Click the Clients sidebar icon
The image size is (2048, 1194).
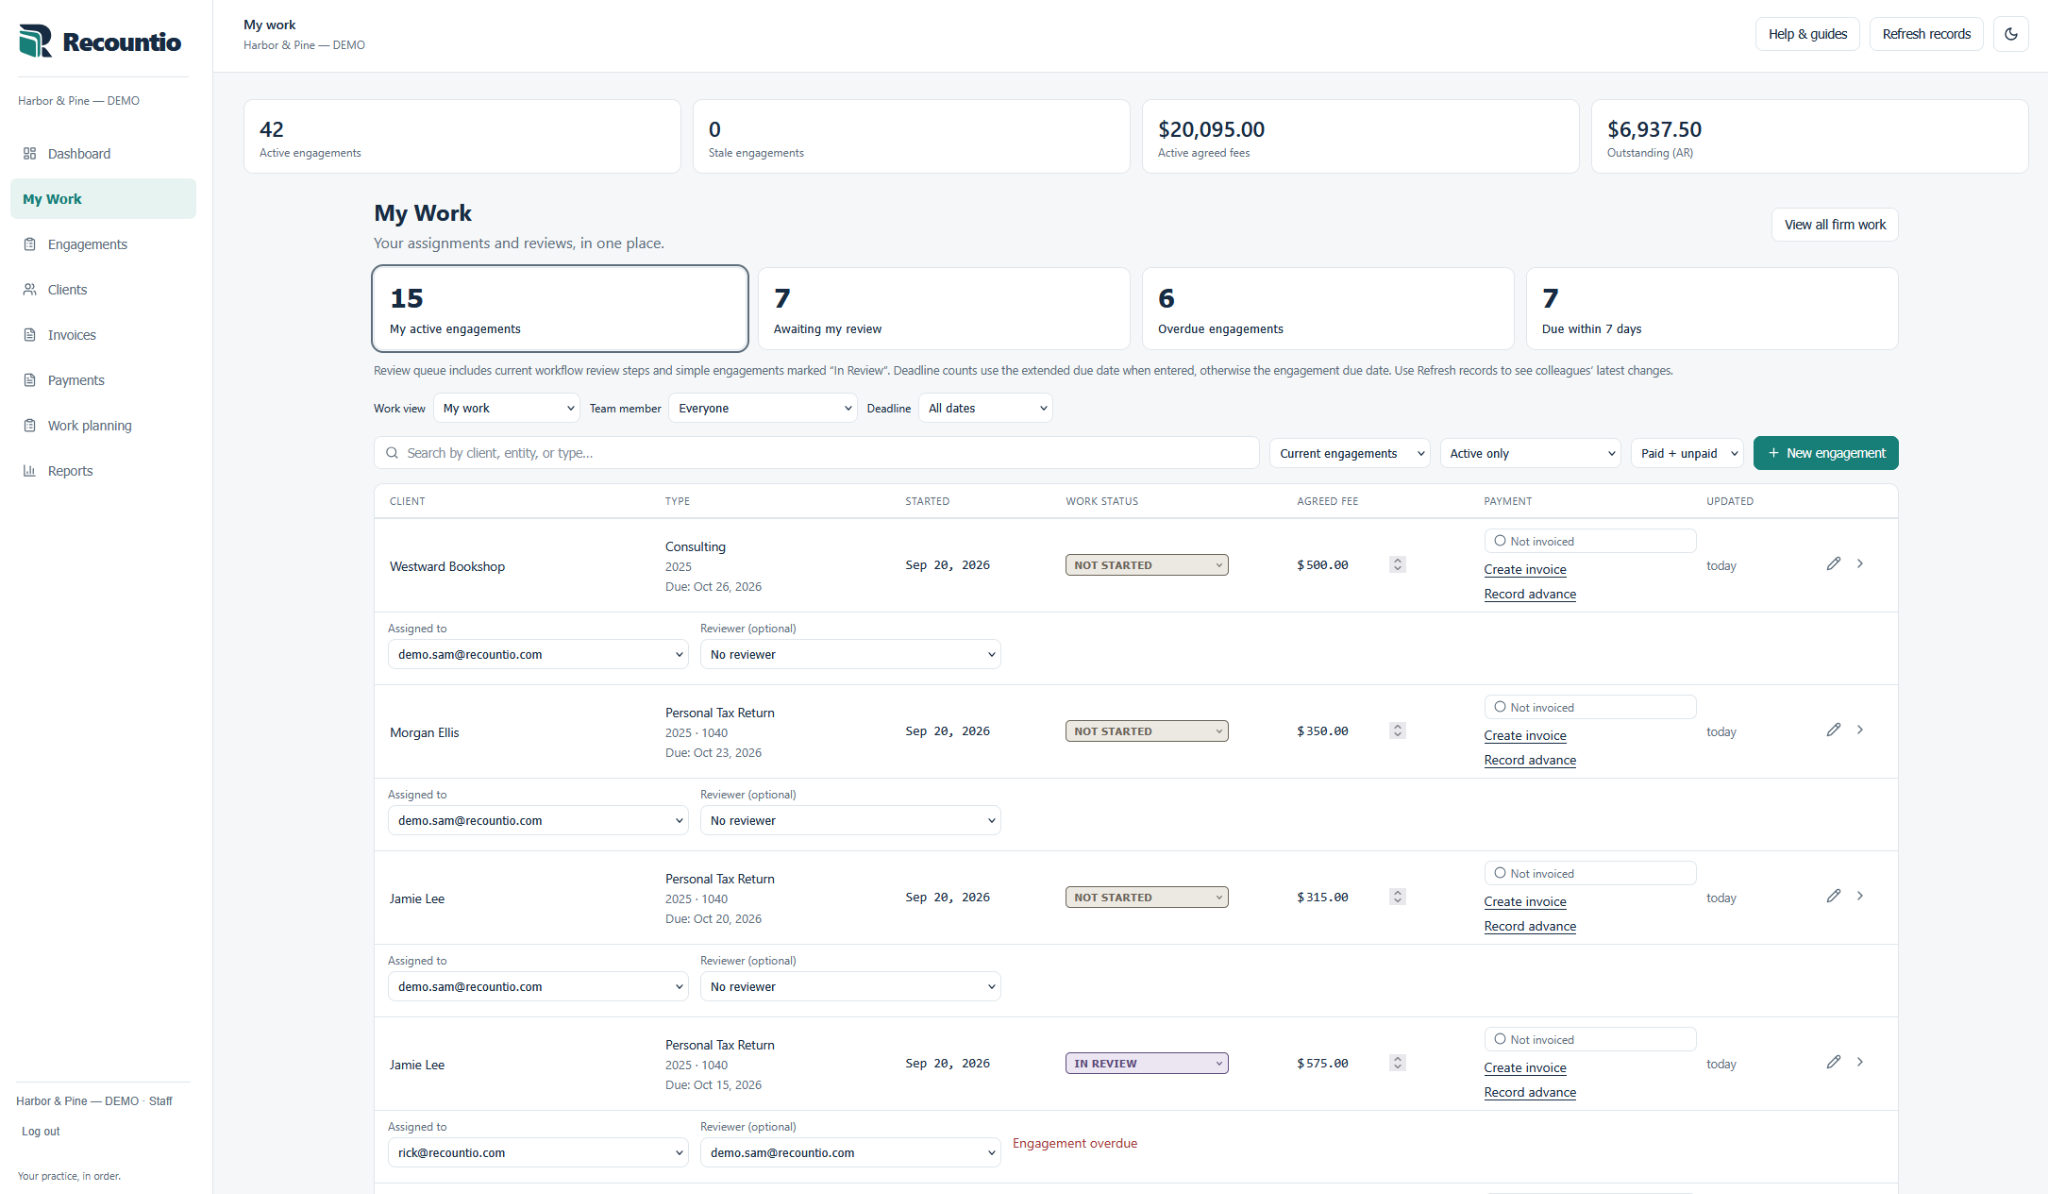(30, 289)
